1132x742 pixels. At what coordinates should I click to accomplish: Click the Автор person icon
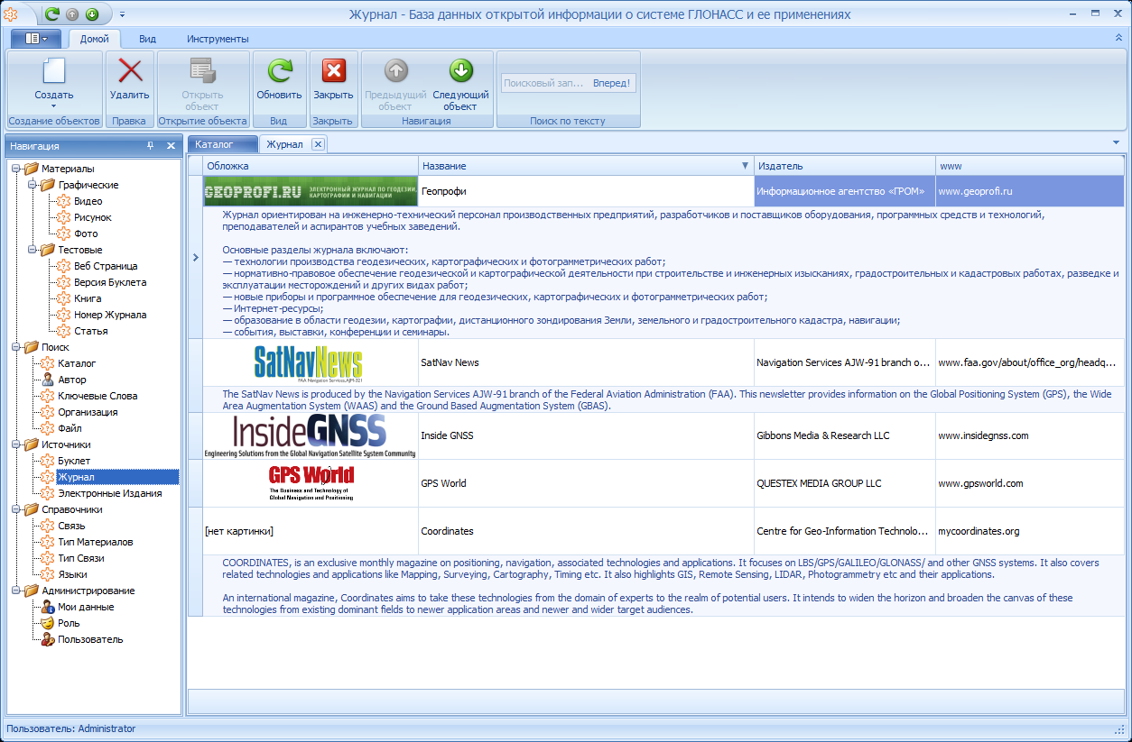pos(48,379)
